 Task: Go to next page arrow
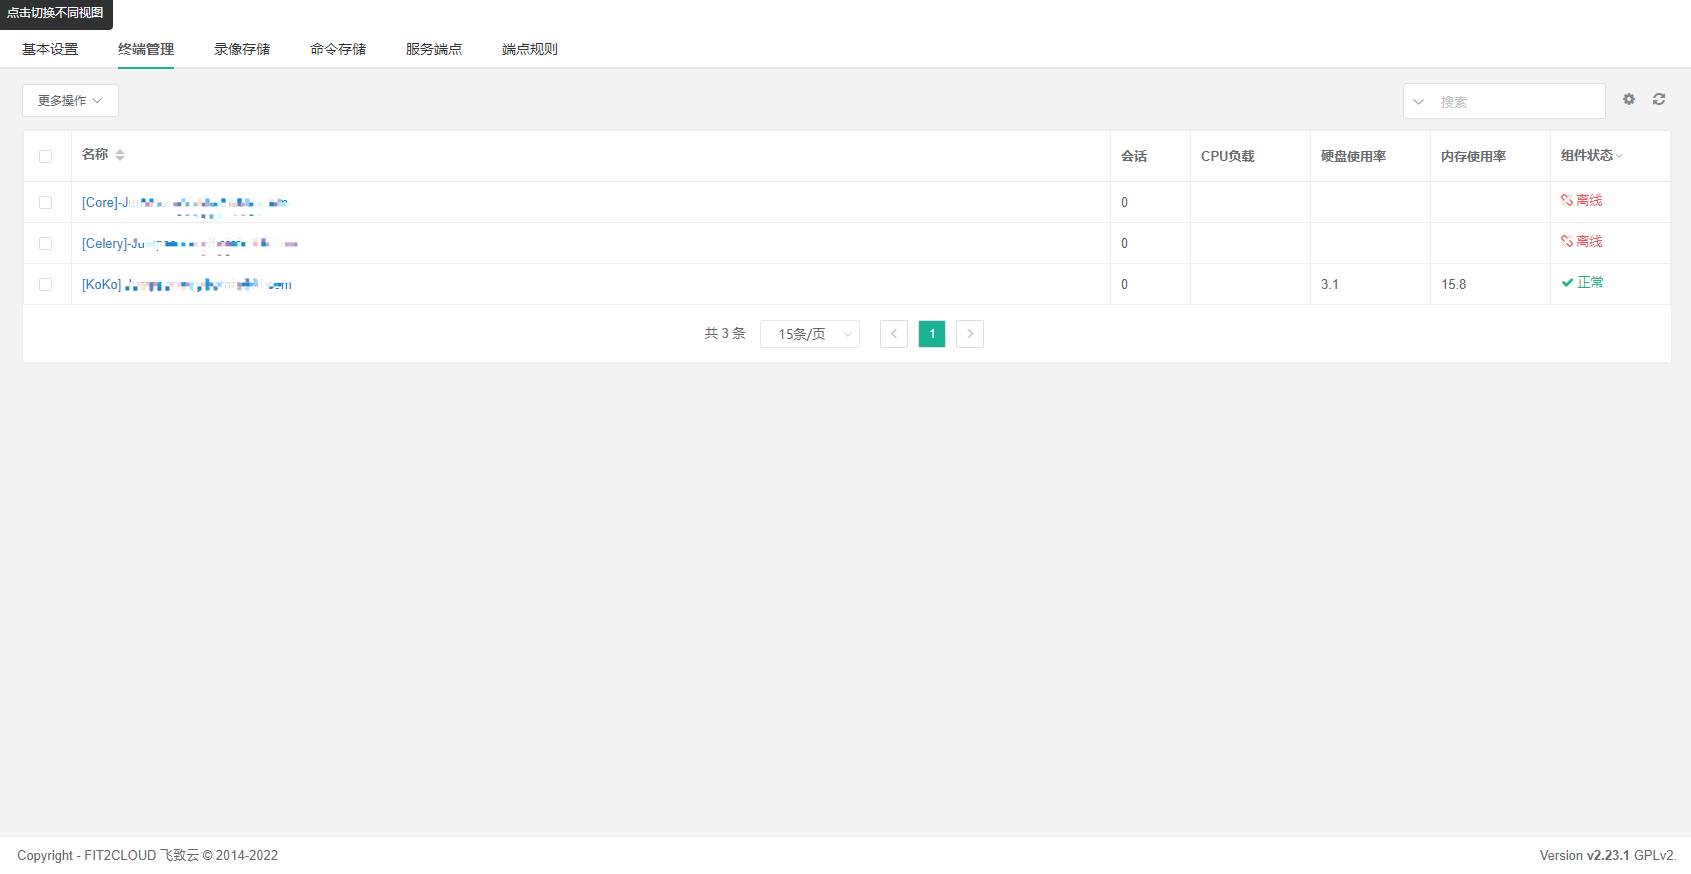(x=970, y=334)
